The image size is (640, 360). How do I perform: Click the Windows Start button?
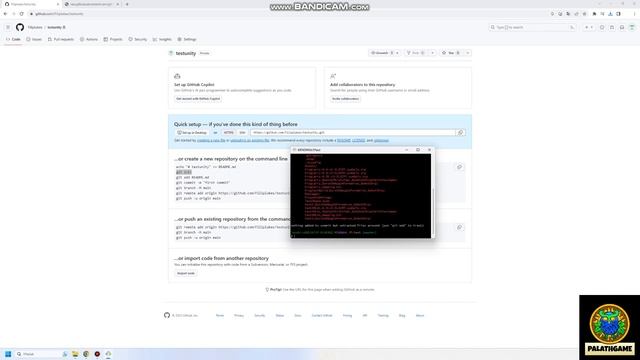coord(8,354)
